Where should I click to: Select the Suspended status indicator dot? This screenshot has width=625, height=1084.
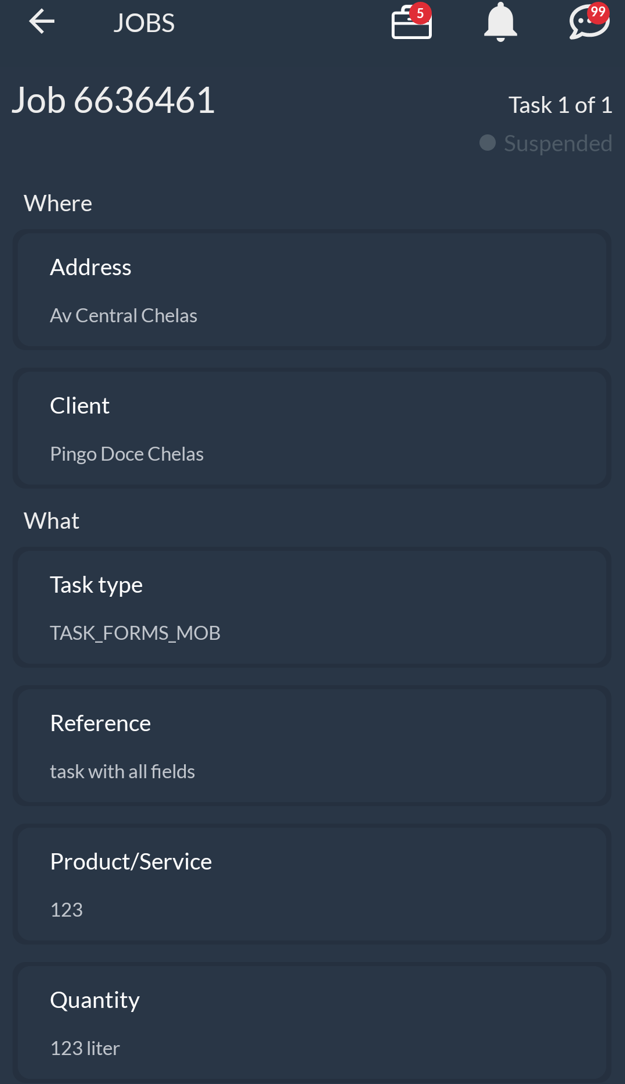[487, 143]
